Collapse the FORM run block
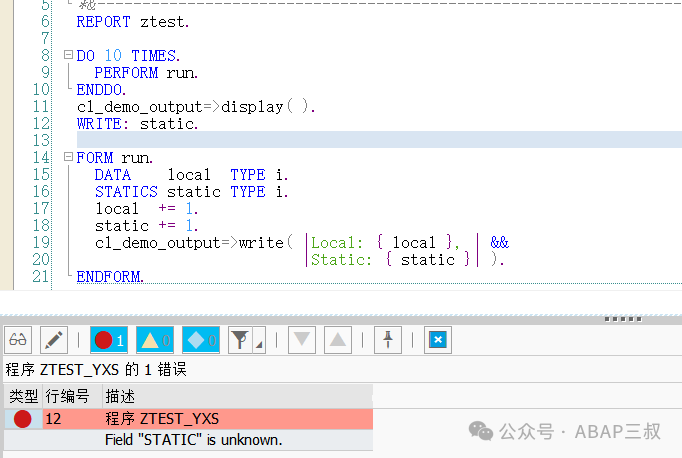682x458 pixels. point(68,157)
